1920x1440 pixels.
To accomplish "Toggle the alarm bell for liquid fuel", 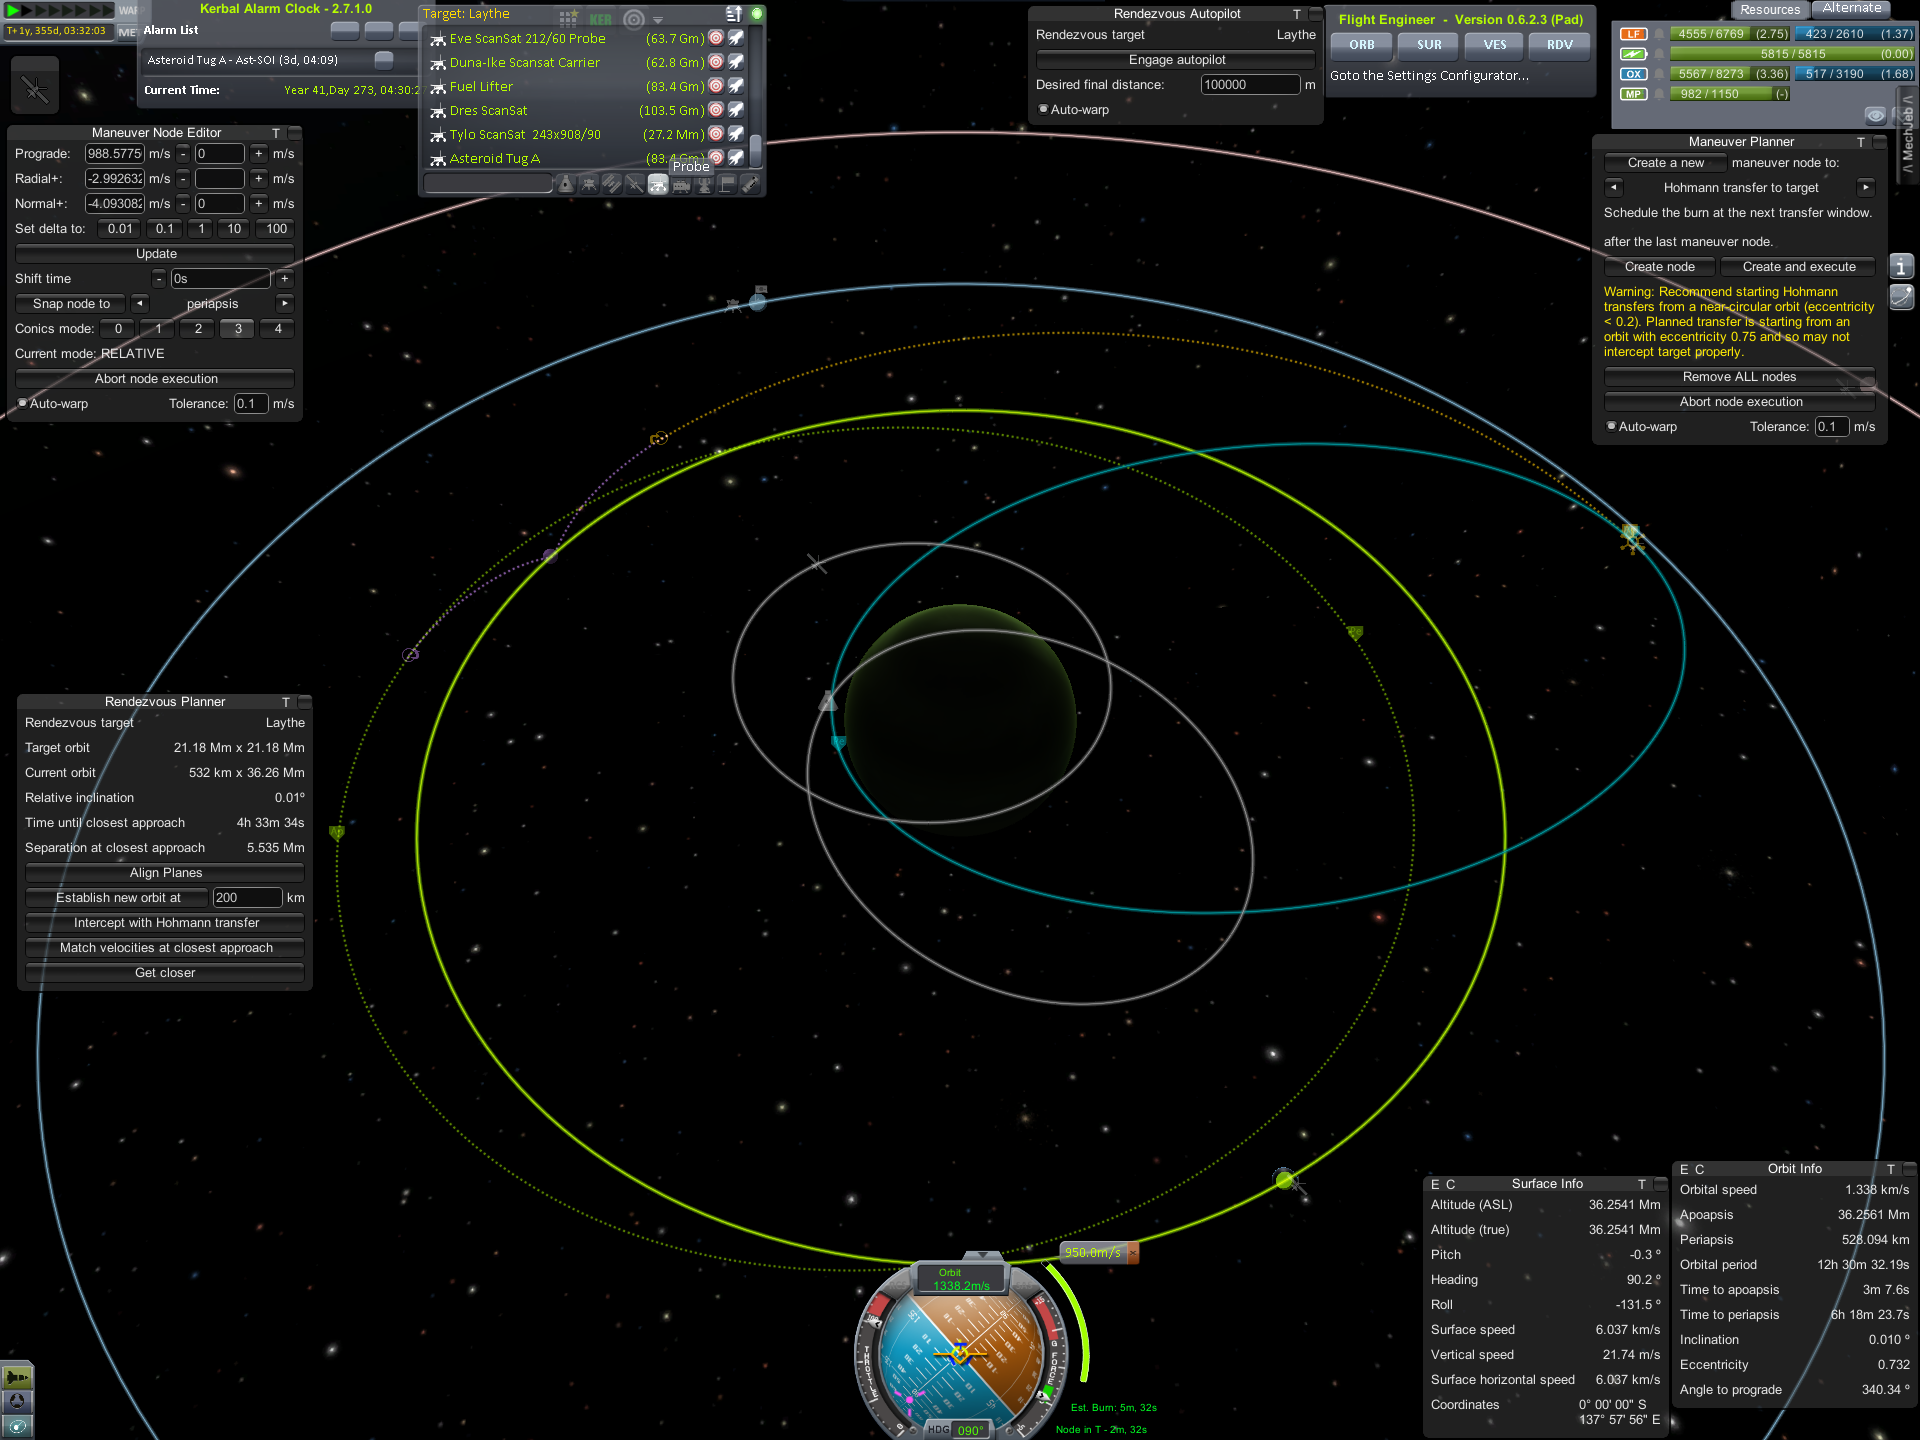I will [1659, 34].
